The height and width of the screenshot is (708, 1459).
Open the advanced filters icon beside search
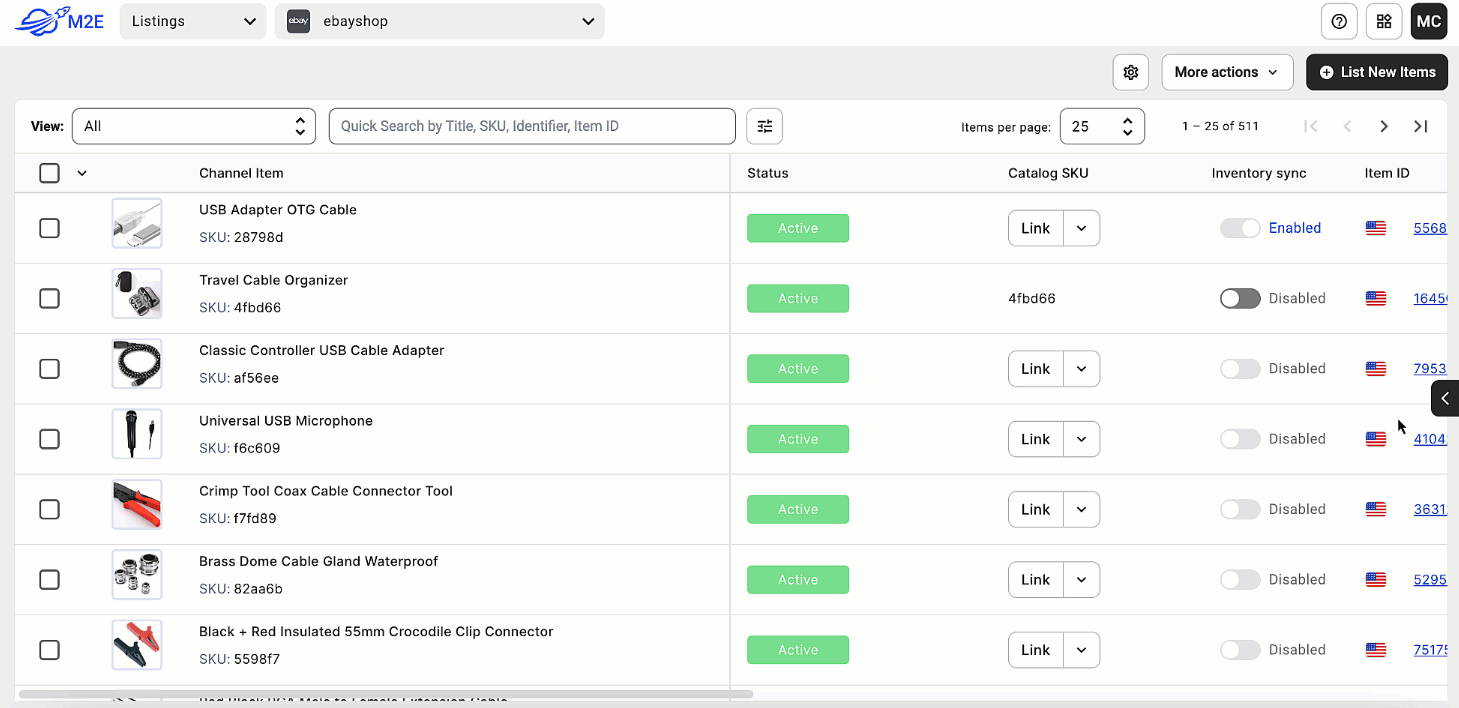764,126
